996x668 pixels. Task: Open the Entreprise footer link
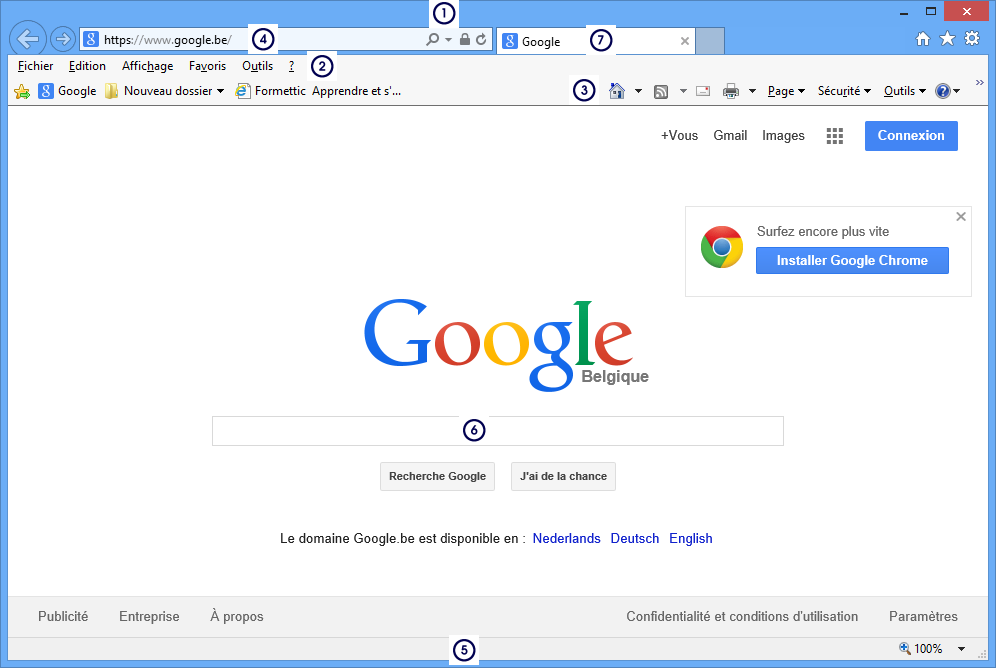(x=149, y=617)
